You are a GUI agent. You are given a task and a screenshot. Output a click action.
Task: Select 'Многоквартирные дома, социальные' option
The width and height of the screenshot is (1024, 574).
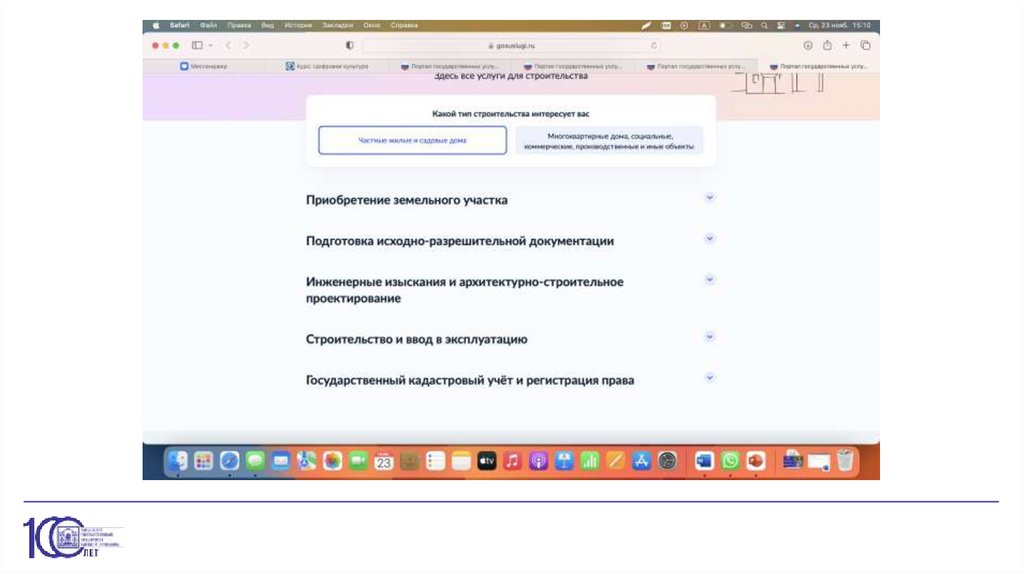[609, 141]
